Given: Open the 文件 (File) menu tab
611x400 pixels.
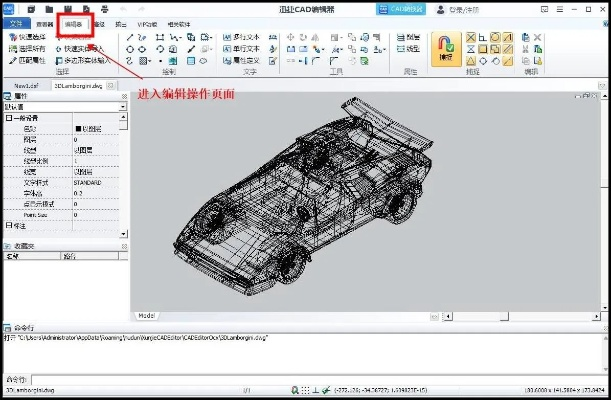Looking at the screenshot, I should pos(15,23).
